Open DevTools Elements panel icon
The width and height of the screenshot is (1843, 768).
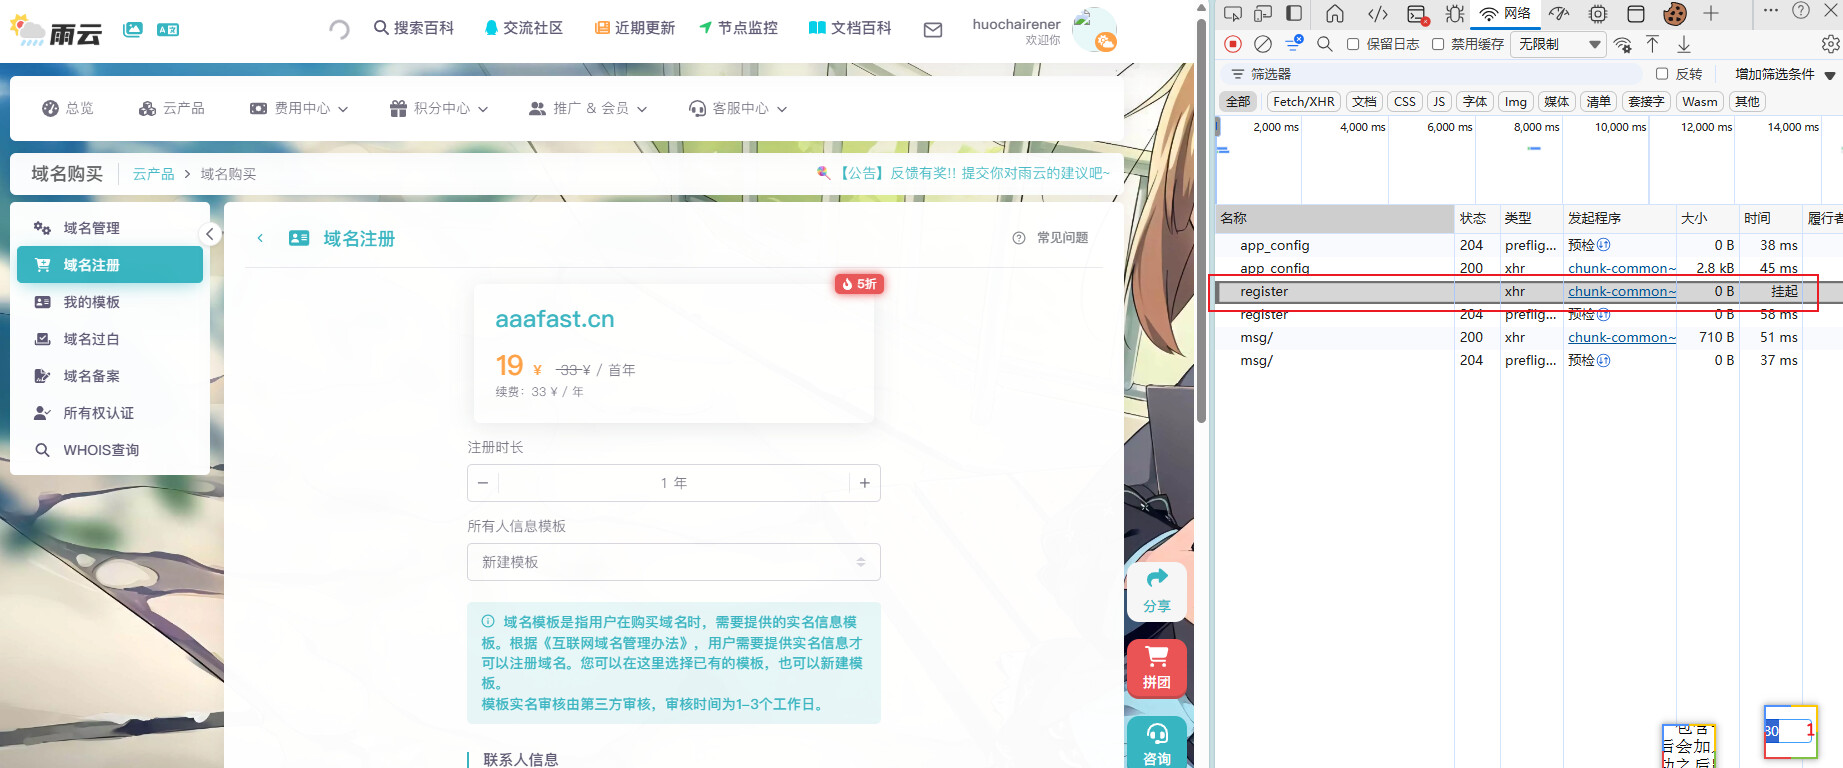[1377, 13]
